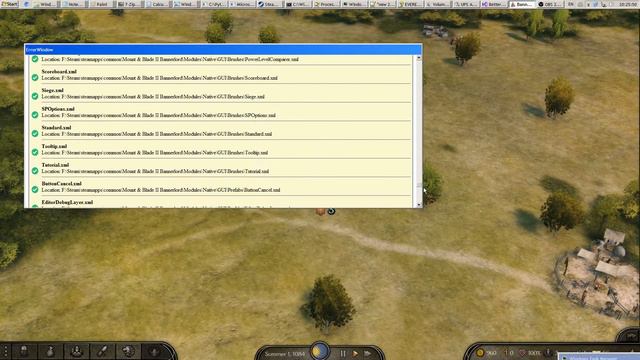Fast-forward campaign time

(368, 353)
